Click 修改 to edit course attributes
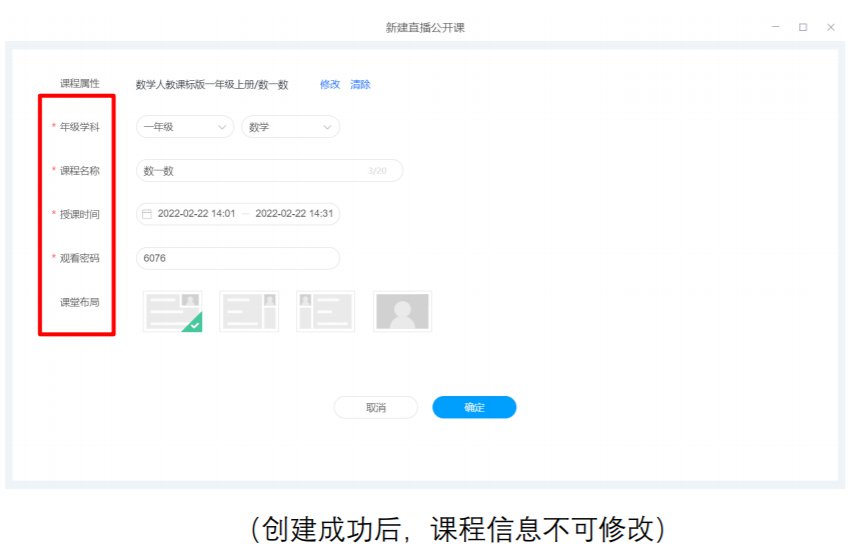The height and width of the screenshot is (558, 855). tap(330, 85)
